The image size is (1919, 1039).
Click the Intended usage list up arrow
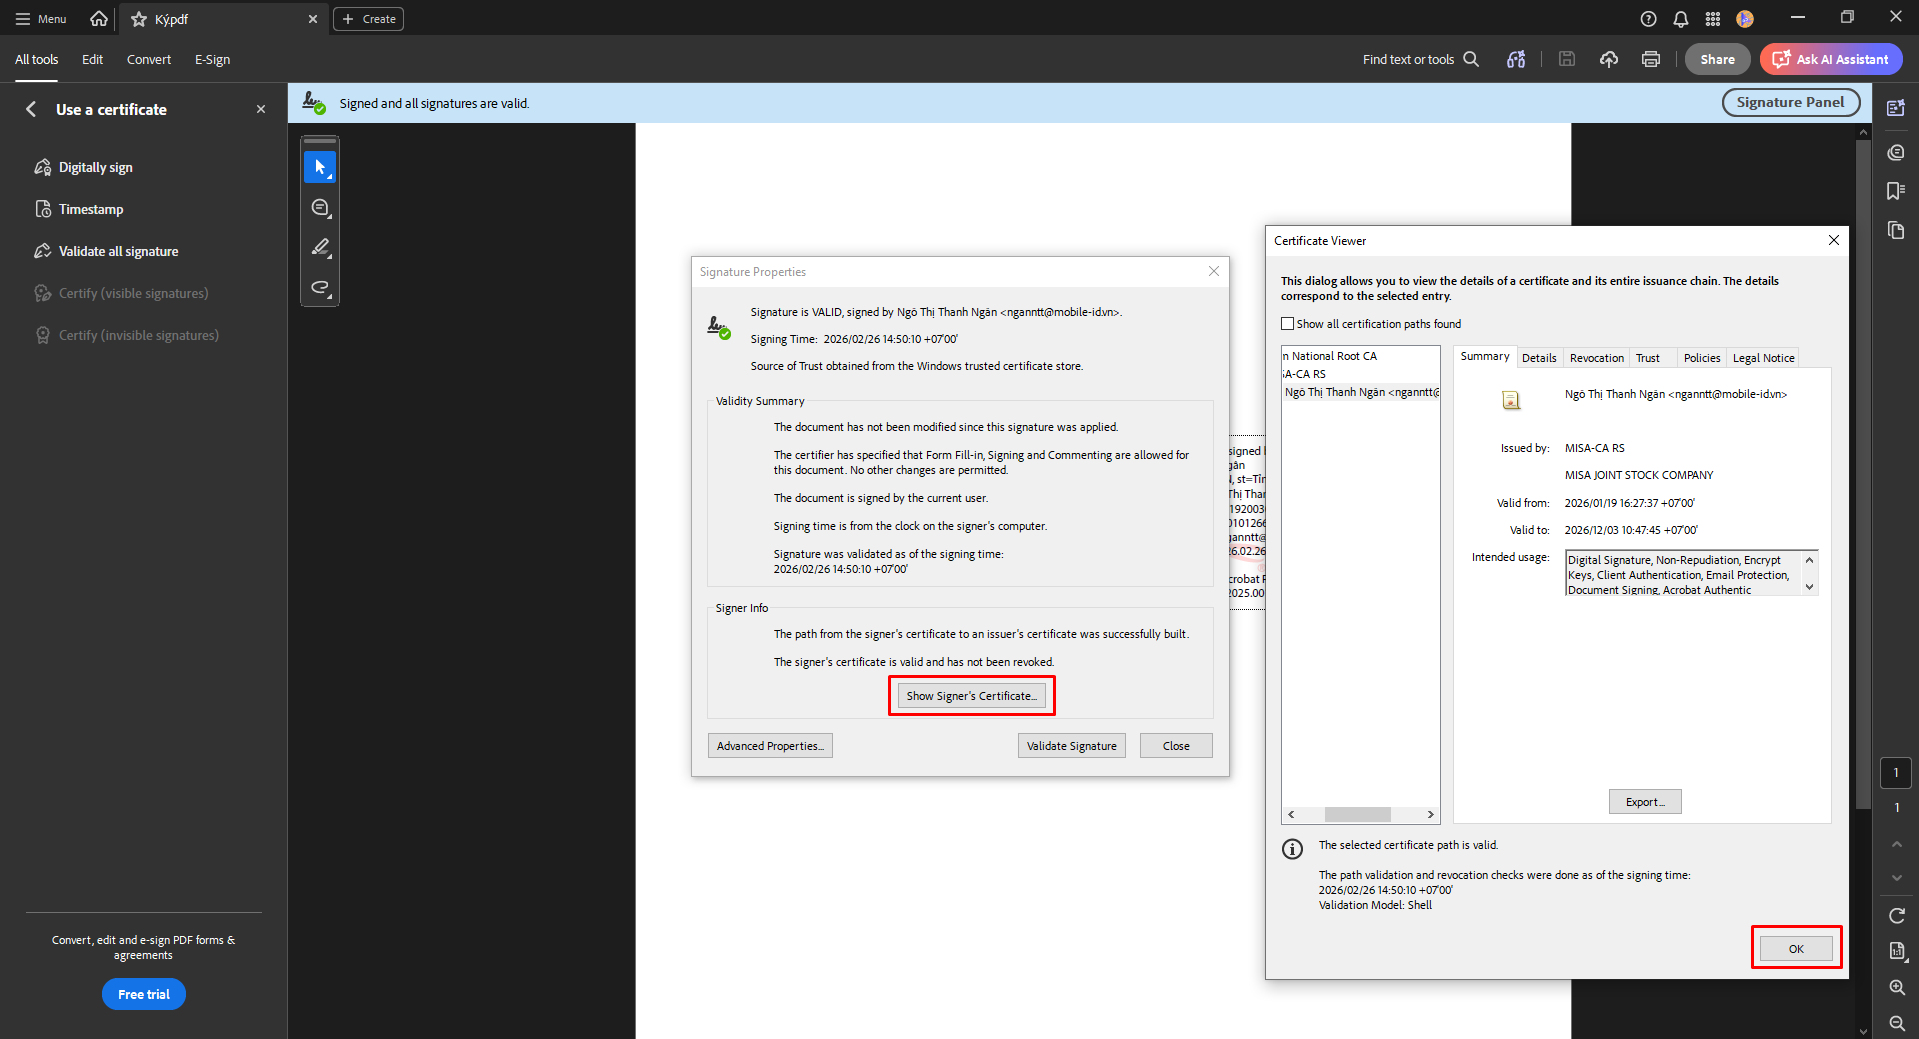point(1809,560)
